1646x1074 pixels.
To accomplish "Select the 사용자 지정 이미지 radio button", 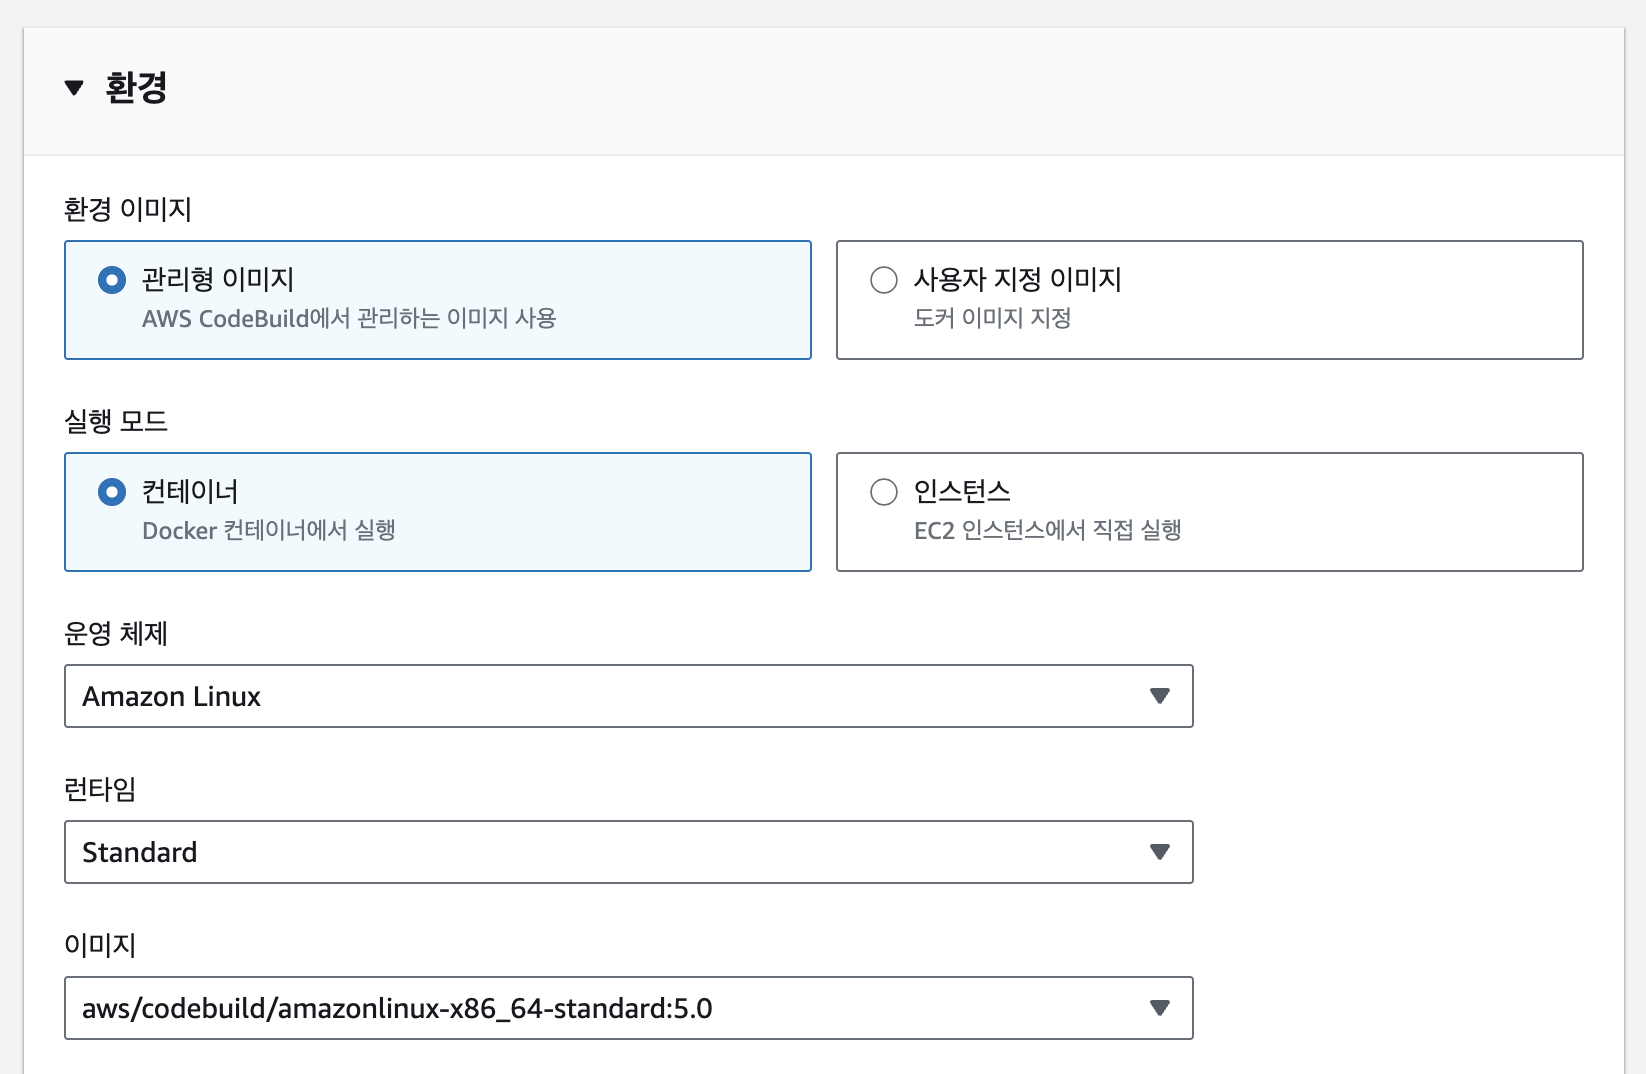I will tap(884, 280).
